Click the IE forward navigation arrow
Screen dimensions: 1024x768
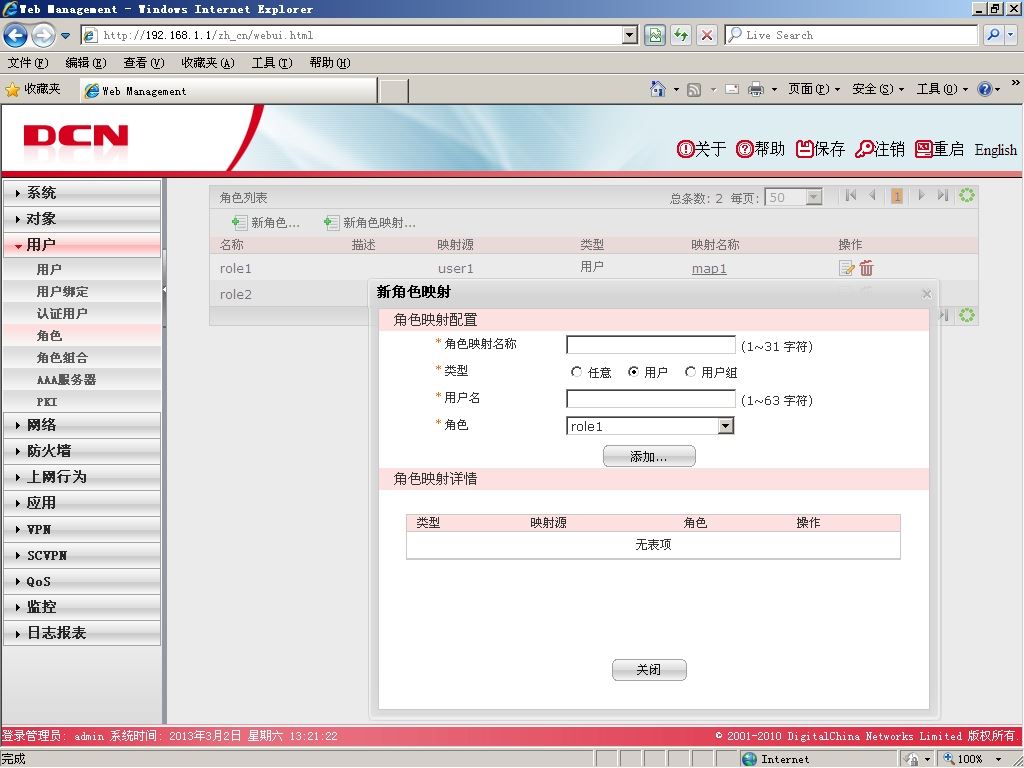43,35
